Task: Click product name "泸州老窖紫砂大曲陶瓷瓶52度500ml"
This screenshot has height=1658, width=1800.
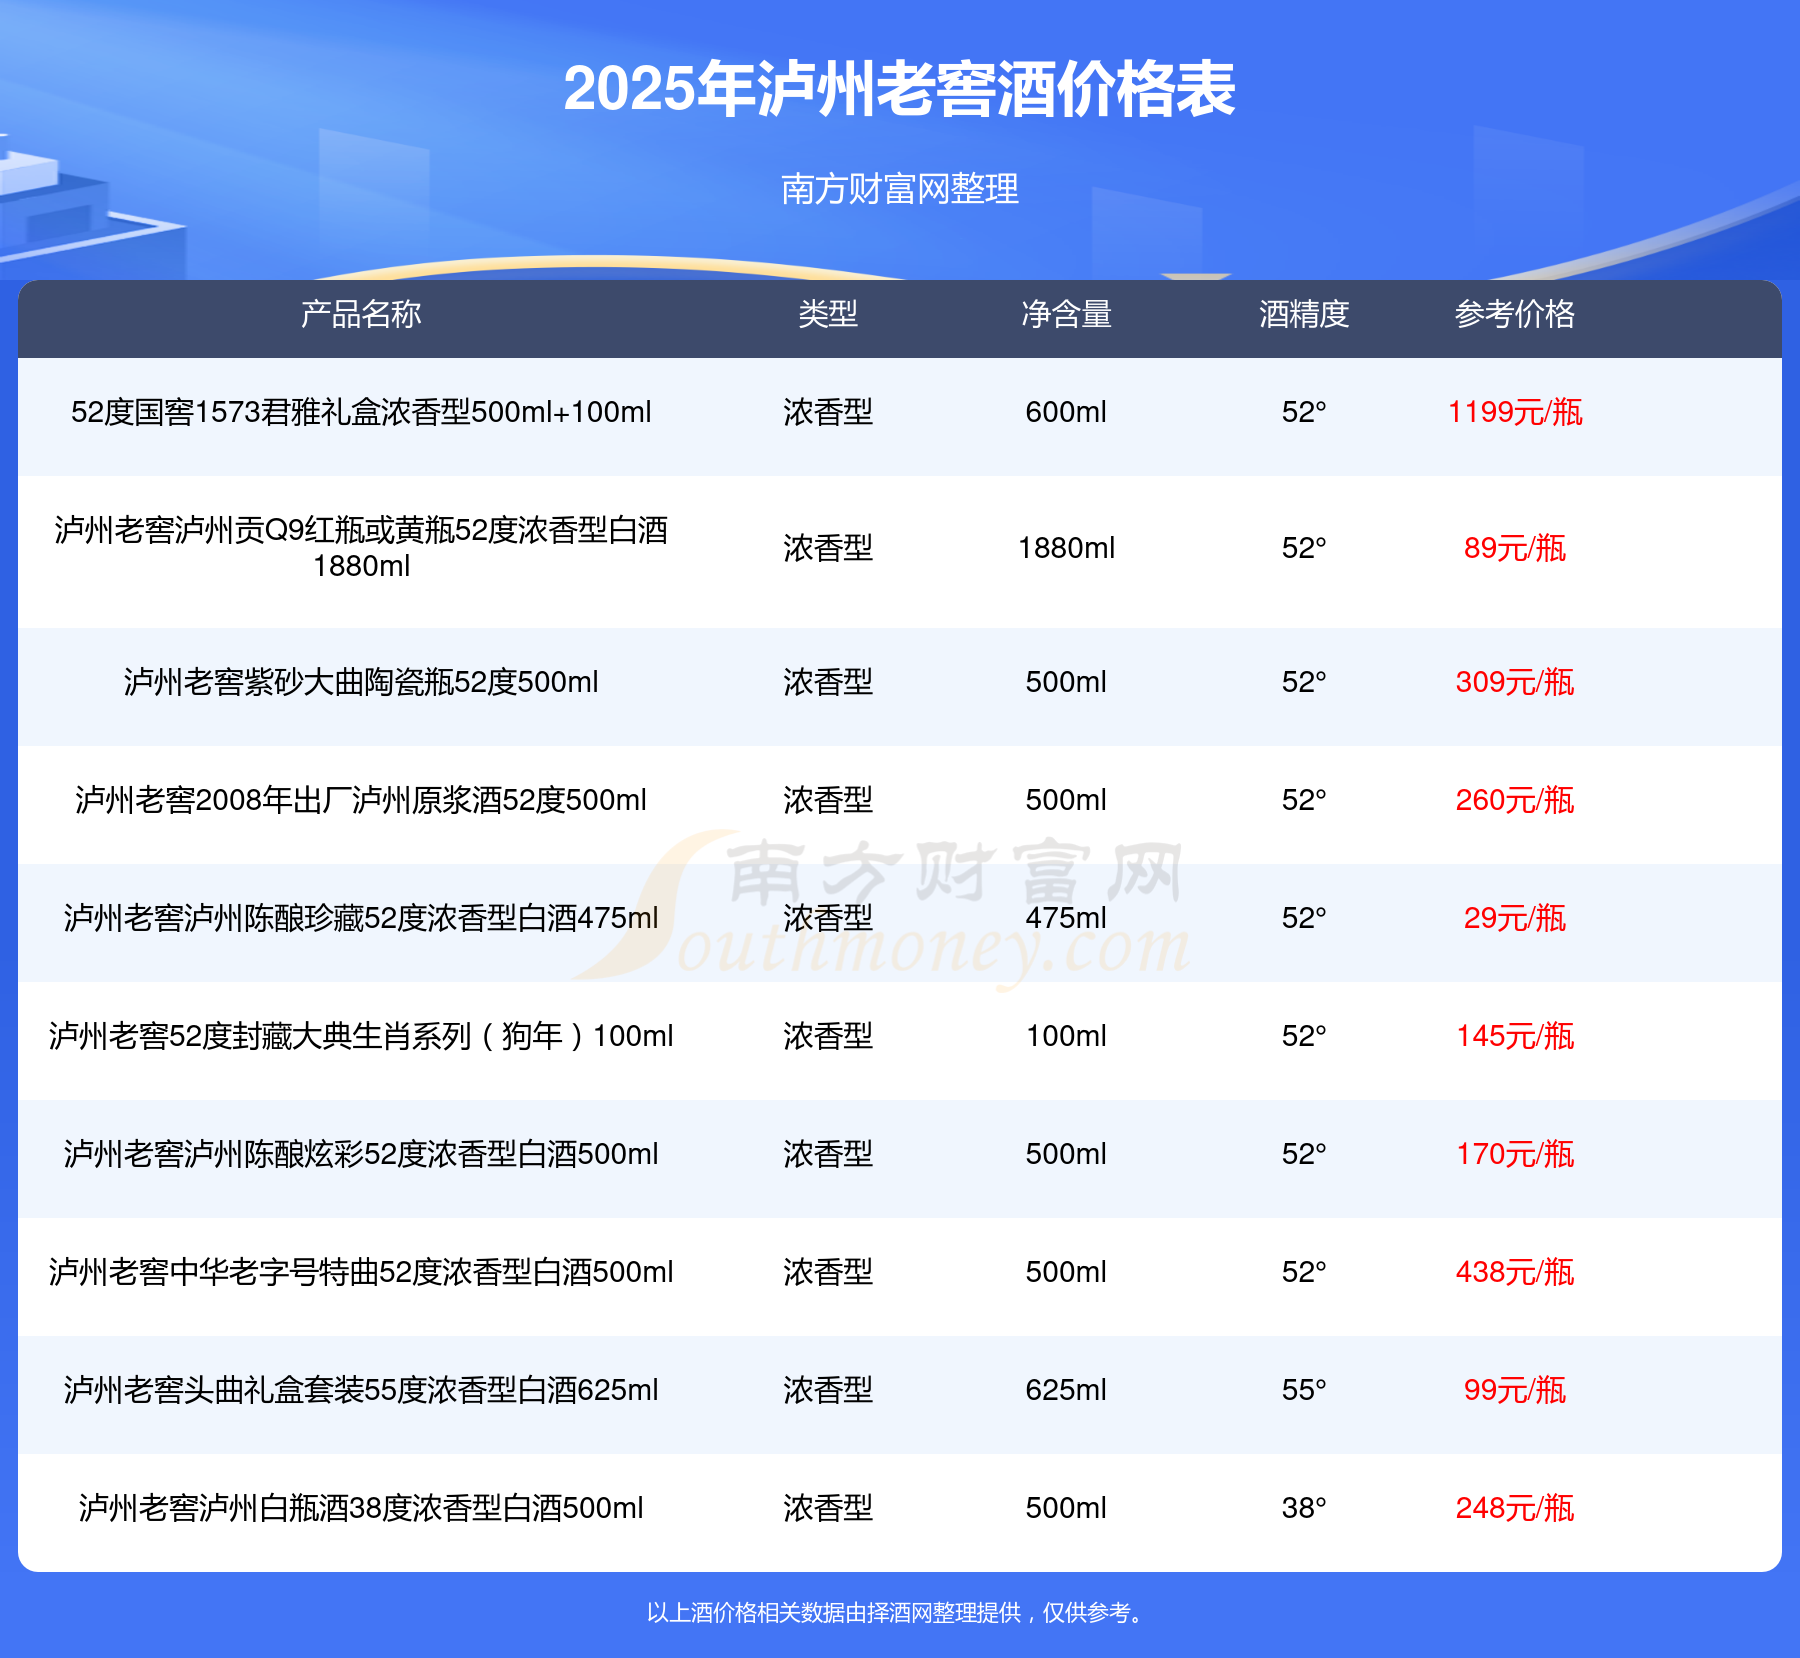Action: pyautogui.click(x=361, y=682)
